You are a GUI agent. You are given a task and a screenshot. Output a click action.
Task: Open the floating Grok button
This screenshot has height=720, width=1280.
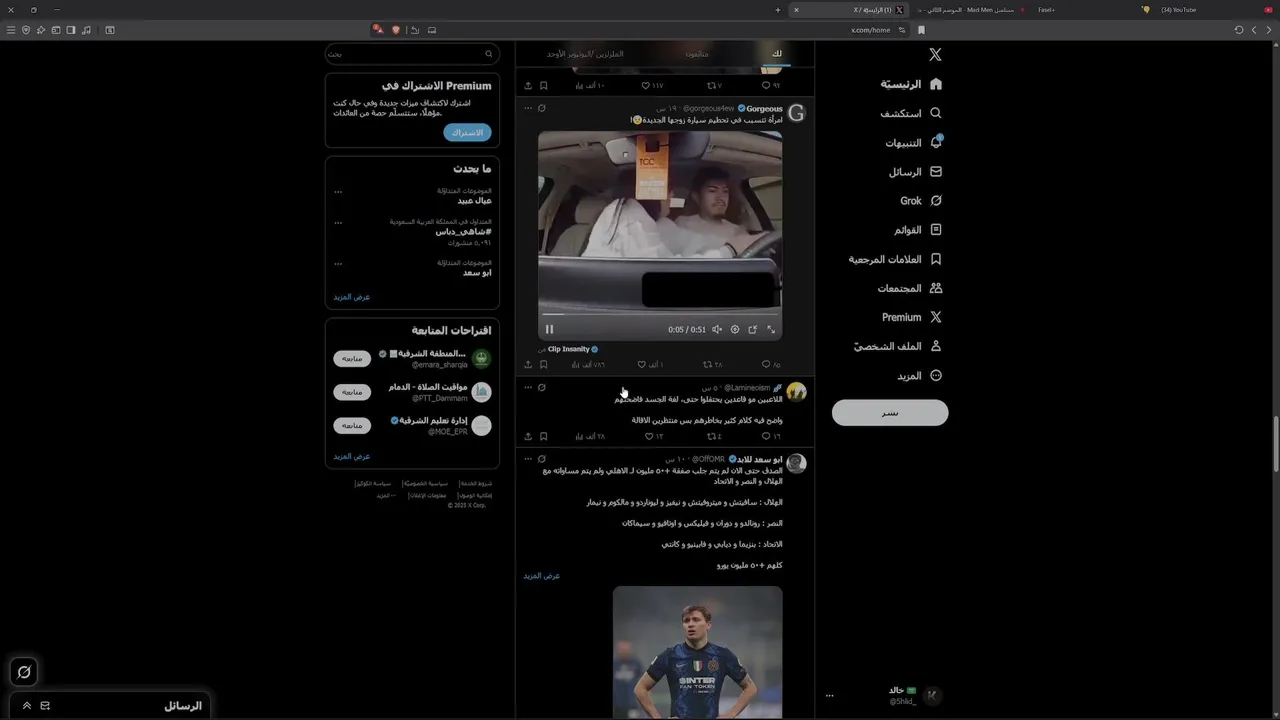[24, 672]
